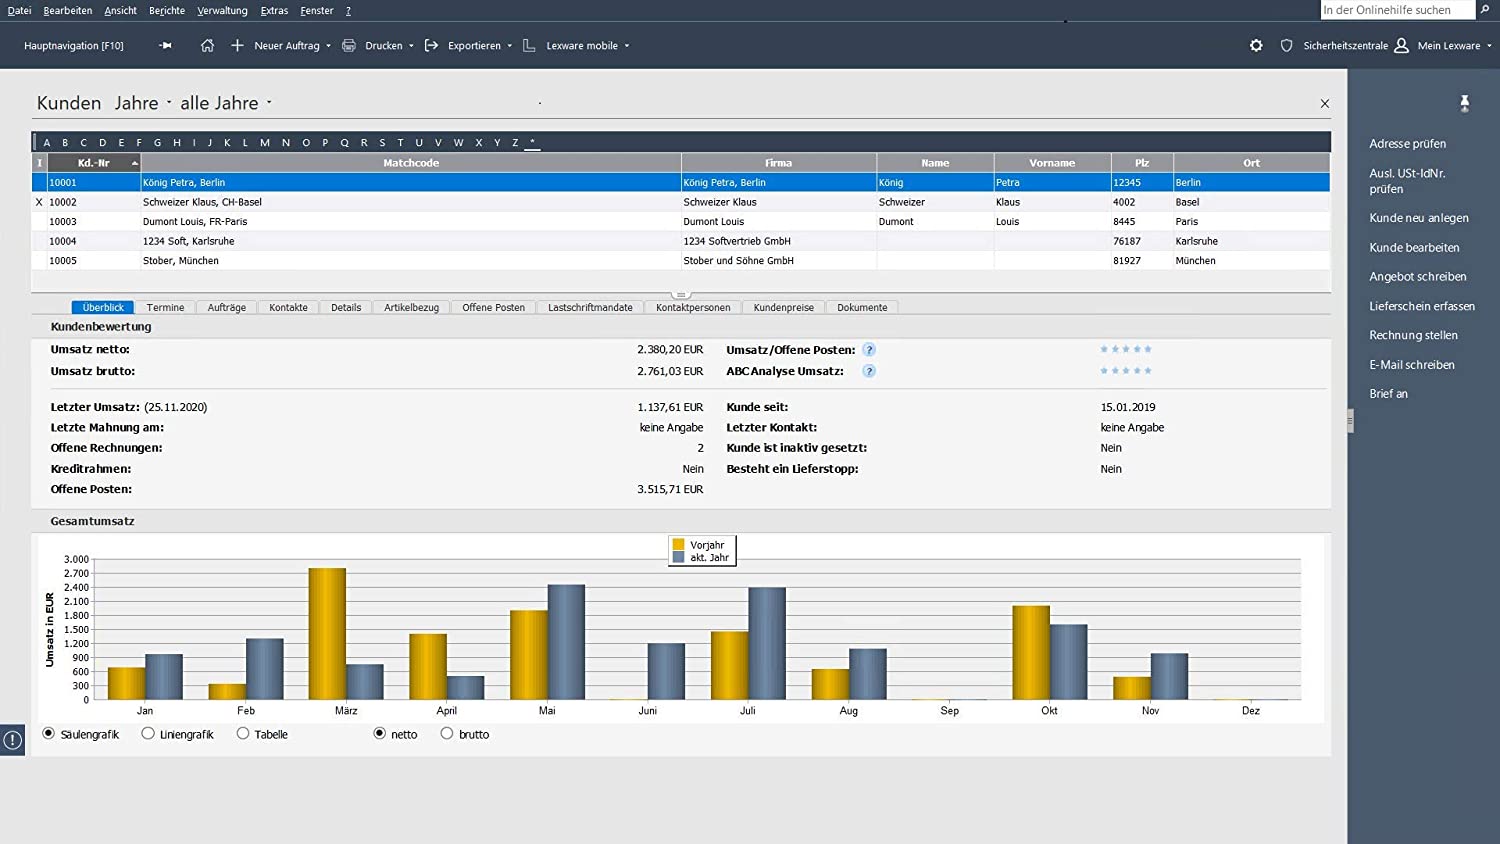Screen dimensions: 1500x844
Task: Click Rechnung stellen in sidebar
Action: (x=1413, y=336)
